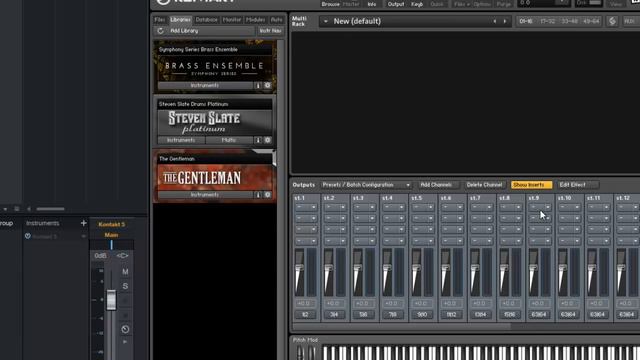The height and width of the screenshot is (360, 640).
Task: Click the Delete Channel button
Action: pyautogui.click(x=484, y=185)
